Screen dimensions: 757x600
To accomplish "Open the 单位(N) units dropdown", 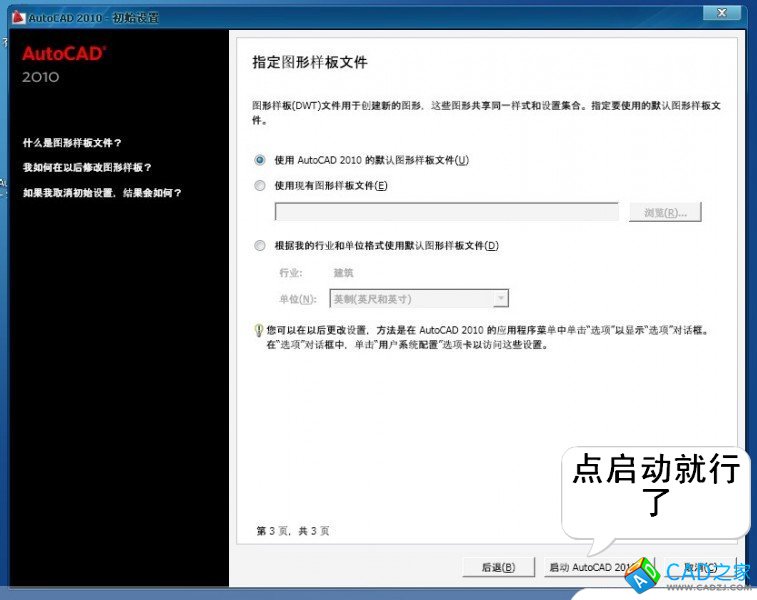I will click(x=419, y=299).
